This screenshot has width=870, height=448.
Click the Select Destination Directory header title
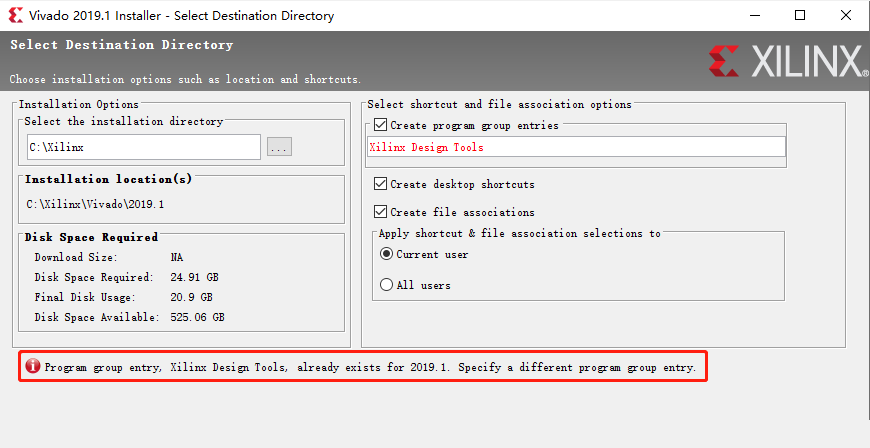click(121, 45)
